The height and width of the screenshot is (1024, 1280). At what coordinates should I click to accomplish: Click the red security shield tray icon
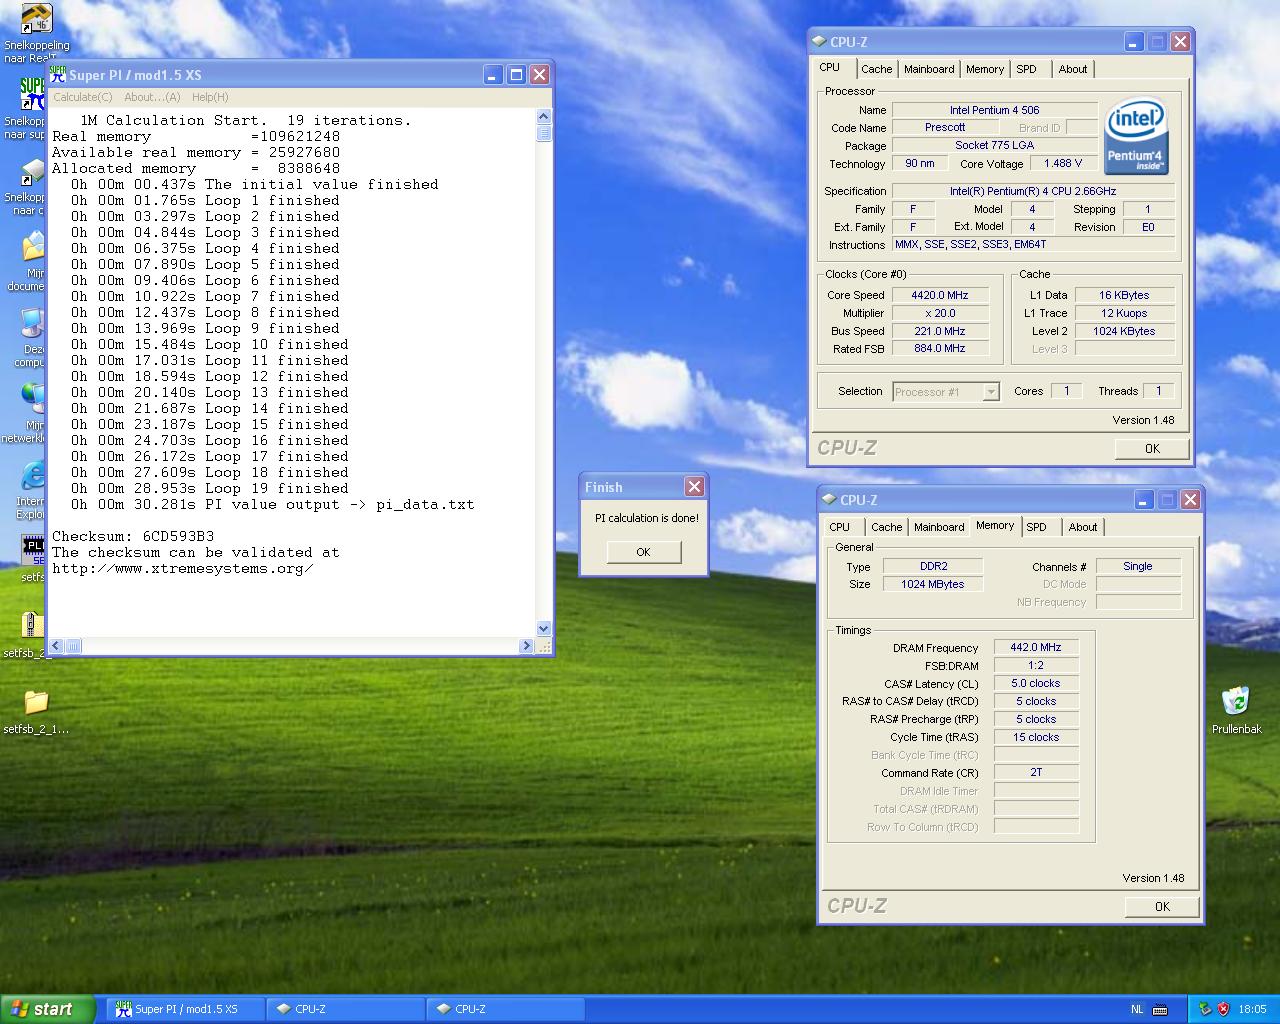tap(1223, 1009)
